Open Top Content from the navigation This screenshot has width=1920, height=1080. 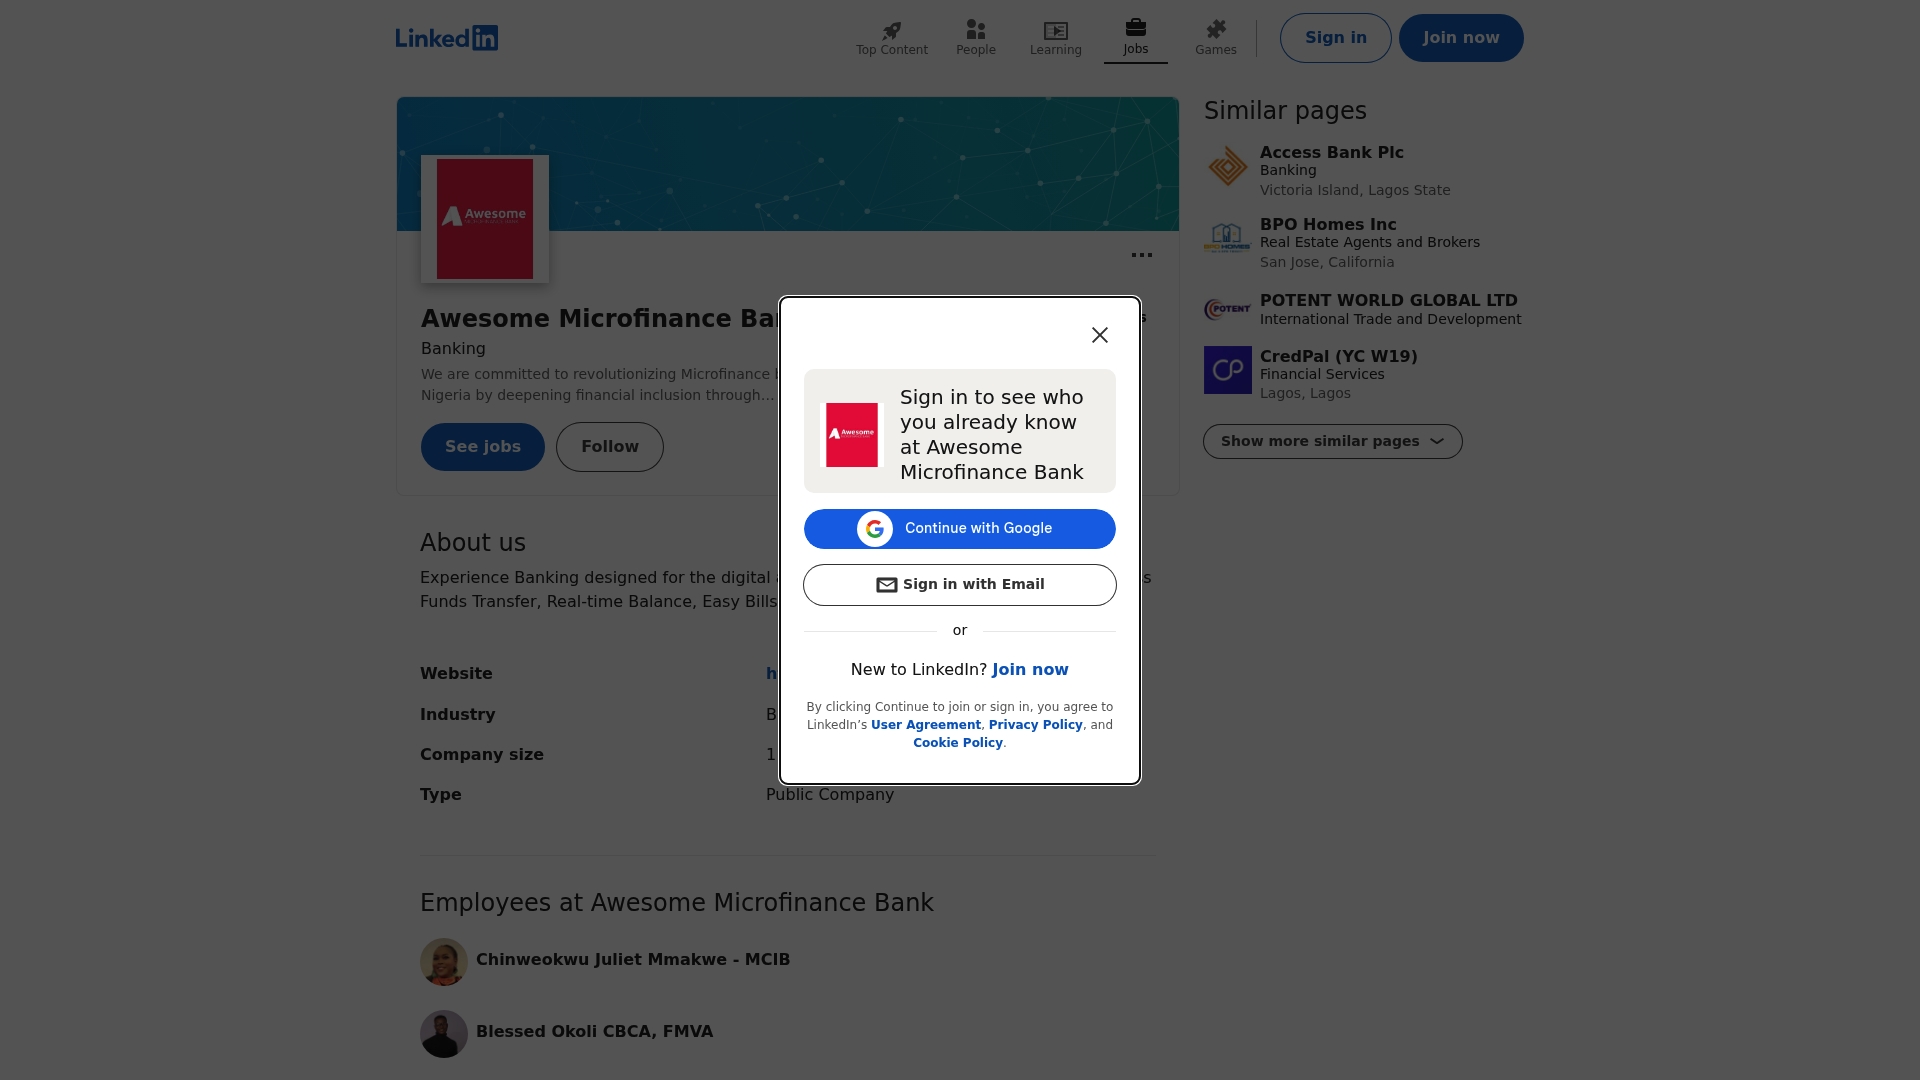click(x=892, y=38)
